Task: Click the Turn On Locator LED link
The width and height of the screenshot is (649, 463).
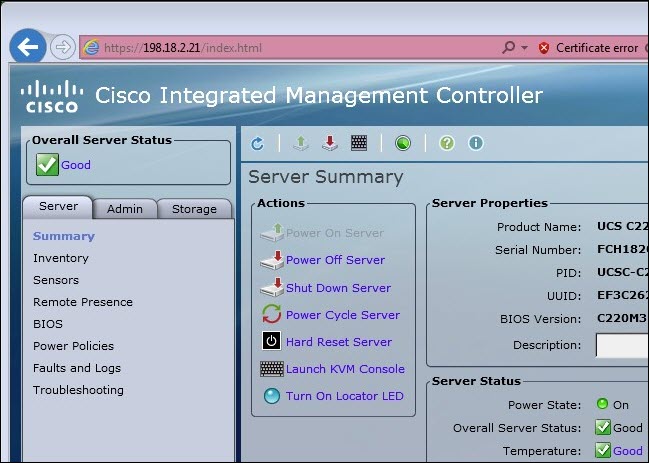Action: (345, 396)
